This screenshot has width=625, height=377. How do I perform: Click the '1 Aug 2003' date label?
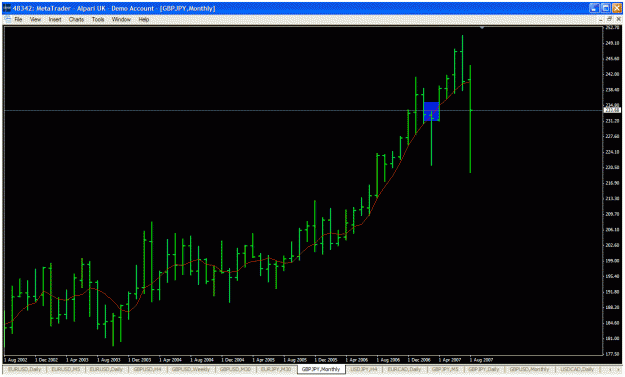pyautogui.click(x=109, y=360)
